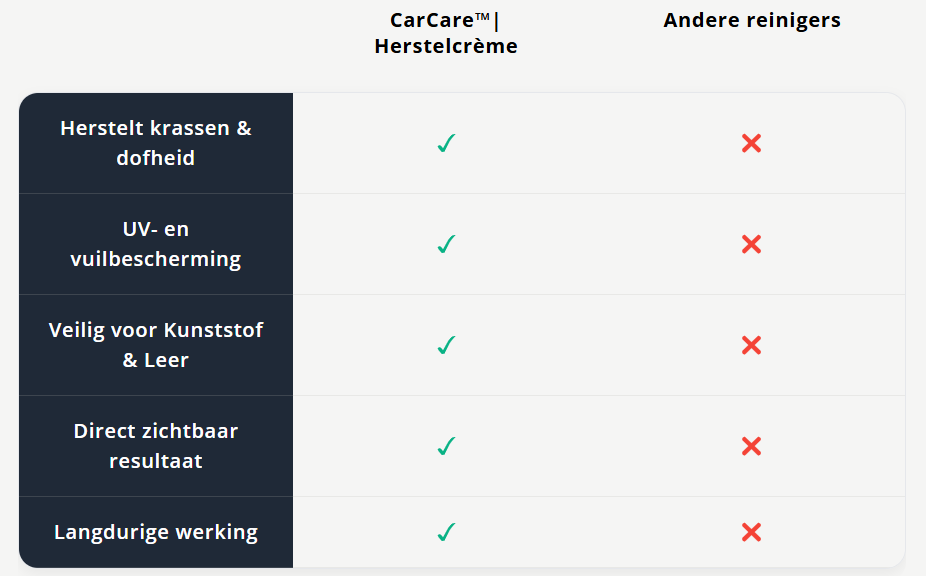
Task: Click the red cross for Direct zichtbaar resultaat
Action: pyautogui.click(x=752, y=446)
